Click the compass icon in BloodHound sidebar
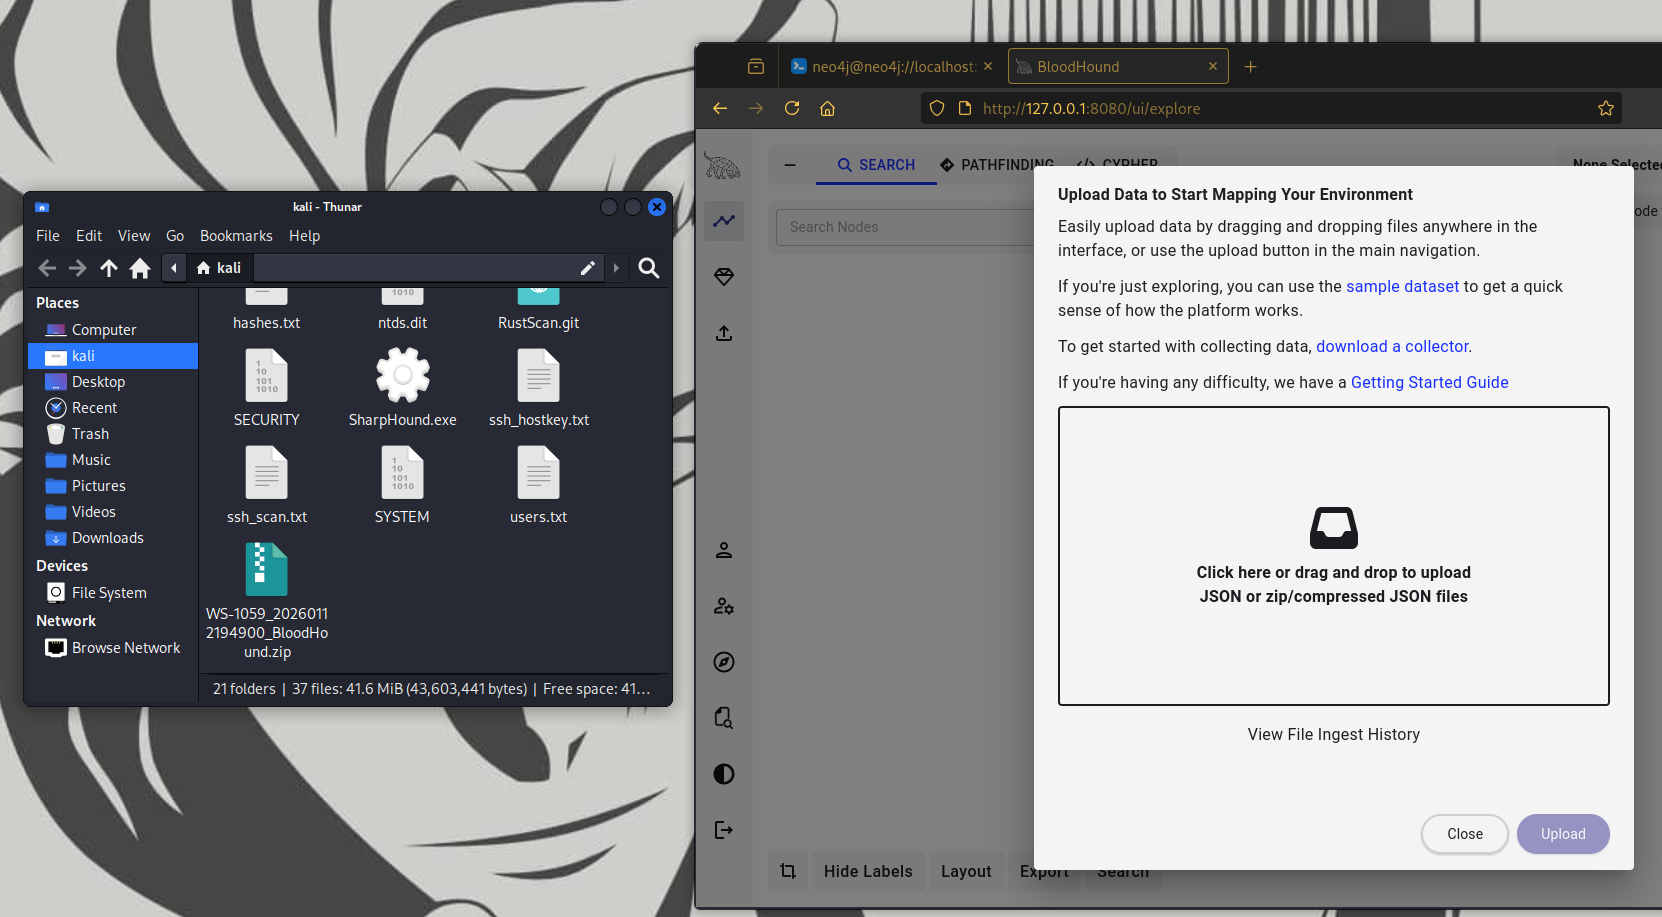 (x=724, y=662)
